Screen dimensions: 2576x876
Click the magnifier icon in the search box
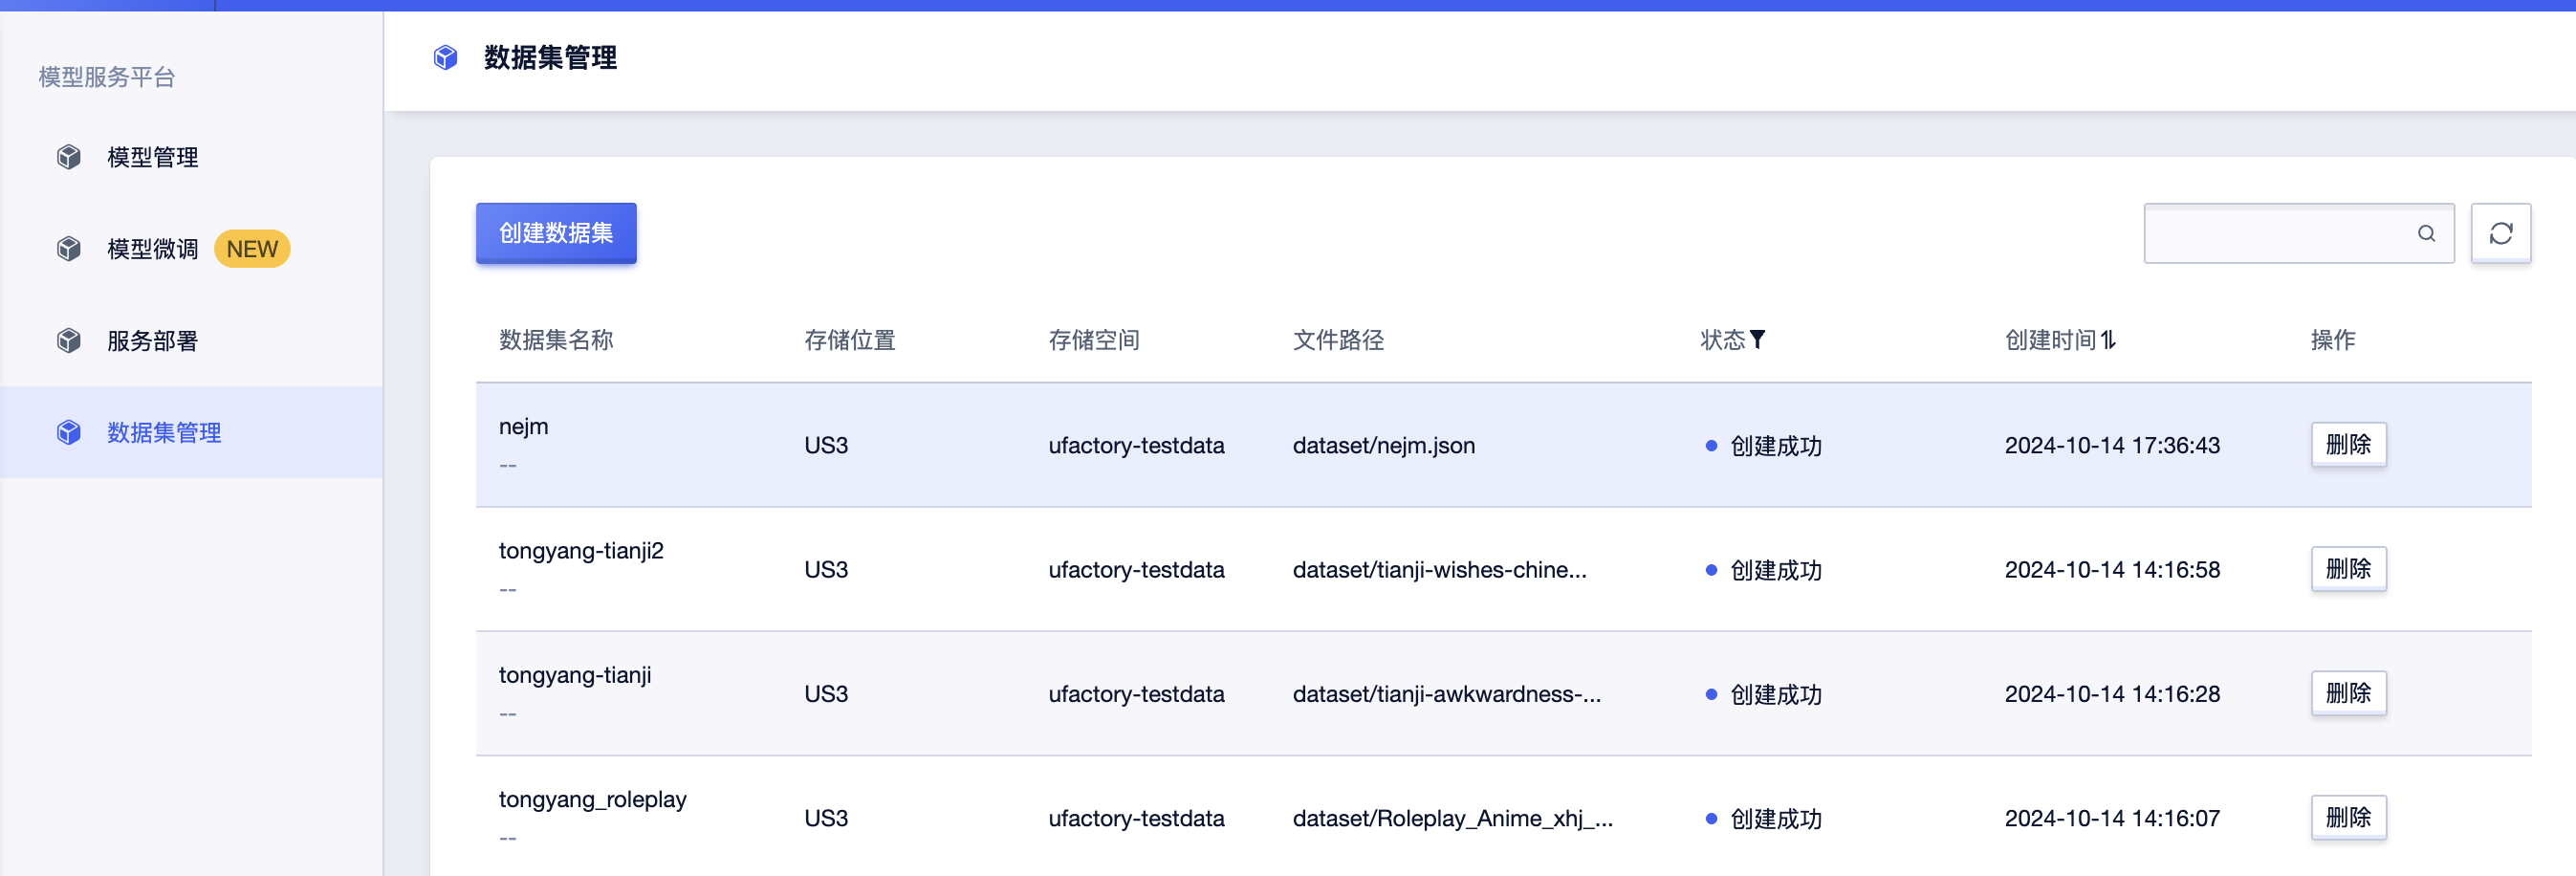tap(2426, 233)
